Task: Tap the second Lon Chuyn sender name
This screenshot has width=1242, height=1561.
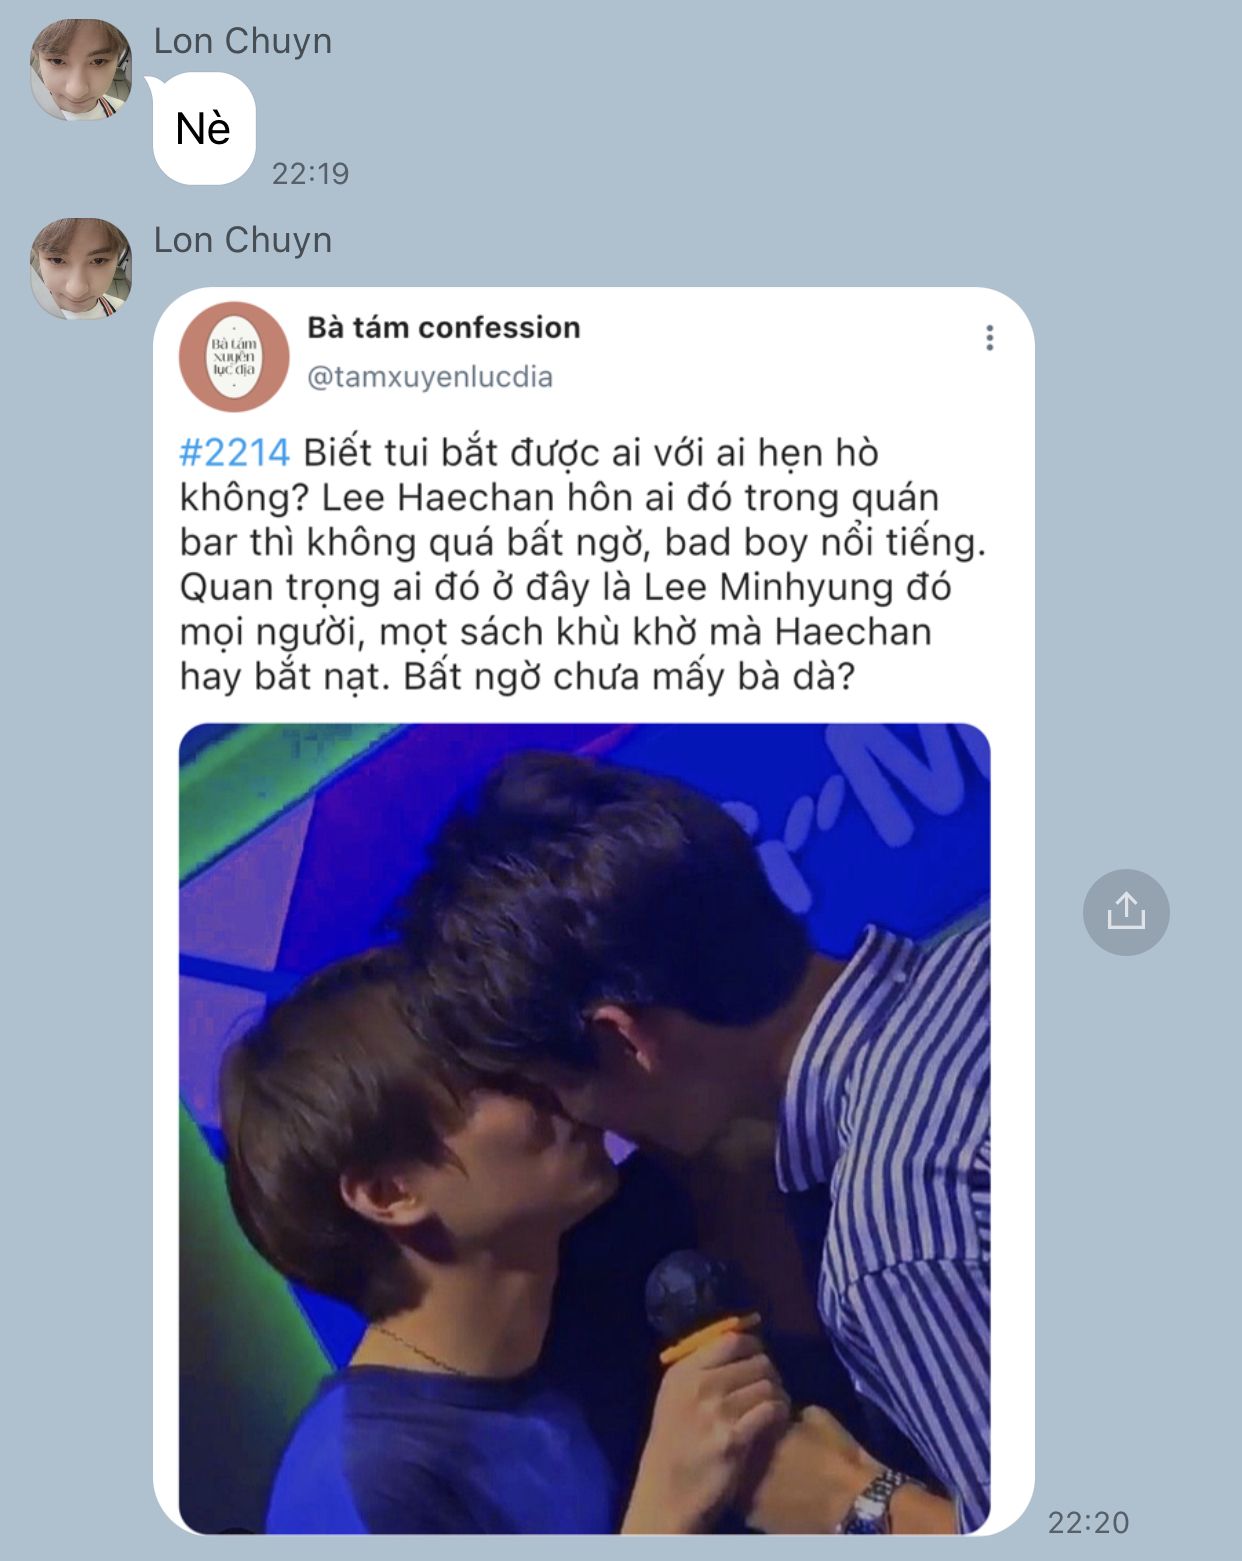Action: pos(243,240)
